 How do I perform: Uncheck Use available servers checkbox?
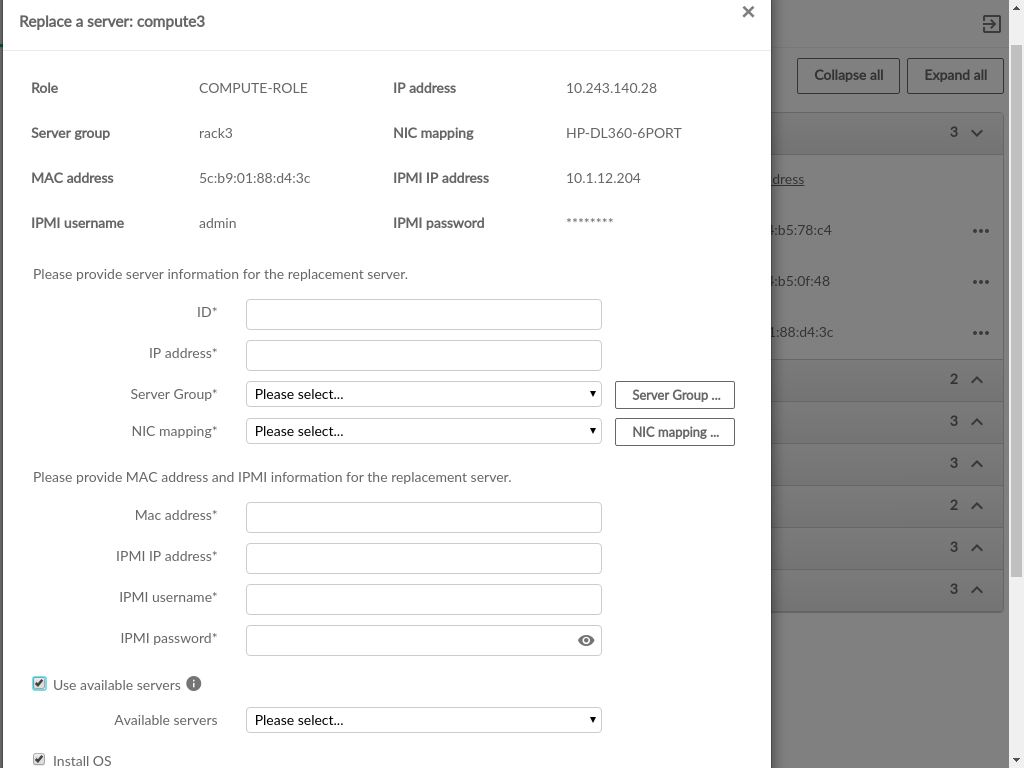click(x=40, y=684)
